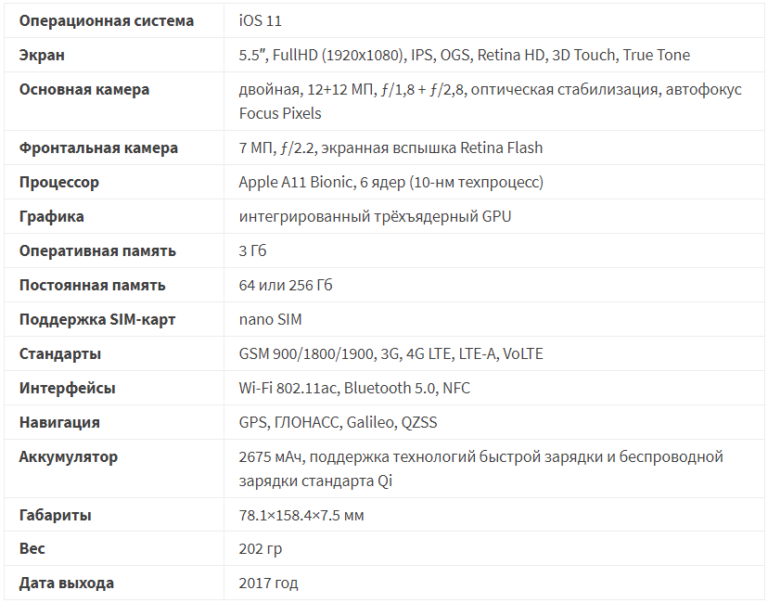The width and height of the screenshot is (768, 603).
Task: Click the '202 гр' weight value
Action: (x=261, y=549)
